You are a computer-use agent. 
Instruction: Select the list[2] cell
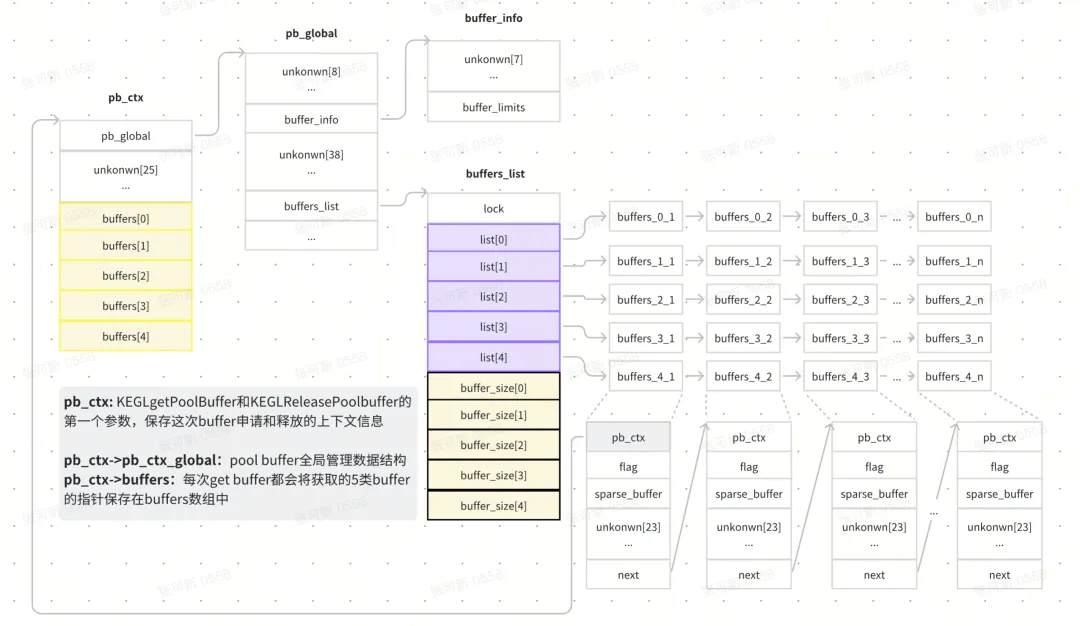494,296
